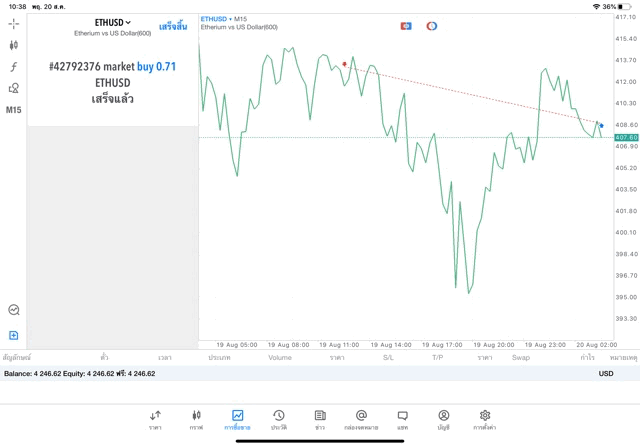Viewport: 640px width, 447px height.
Task: Tap the new order icon in sidebar
Action: [x=14, y=335]
